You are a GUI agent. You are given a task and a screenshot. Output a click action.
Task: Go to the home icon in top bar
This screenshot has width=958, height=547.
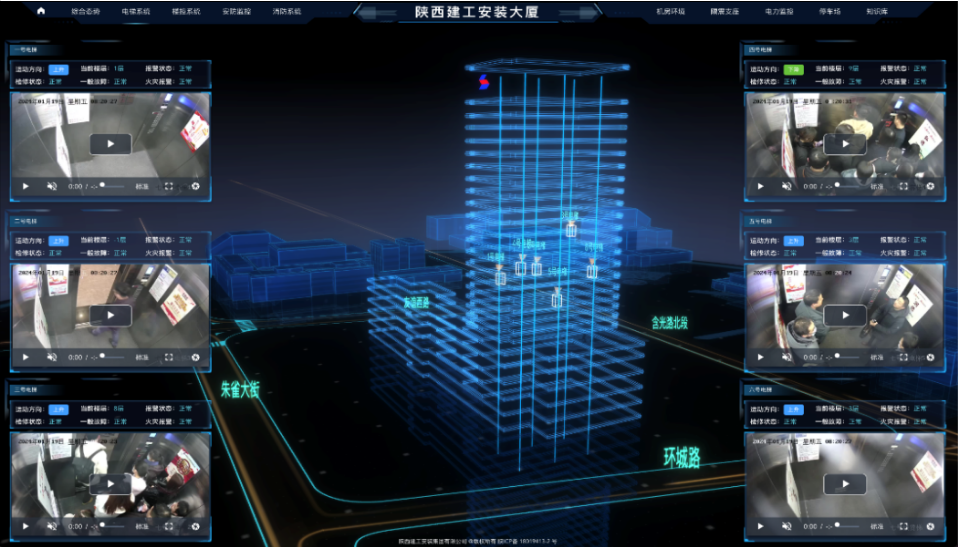click(x=41, y=11)
